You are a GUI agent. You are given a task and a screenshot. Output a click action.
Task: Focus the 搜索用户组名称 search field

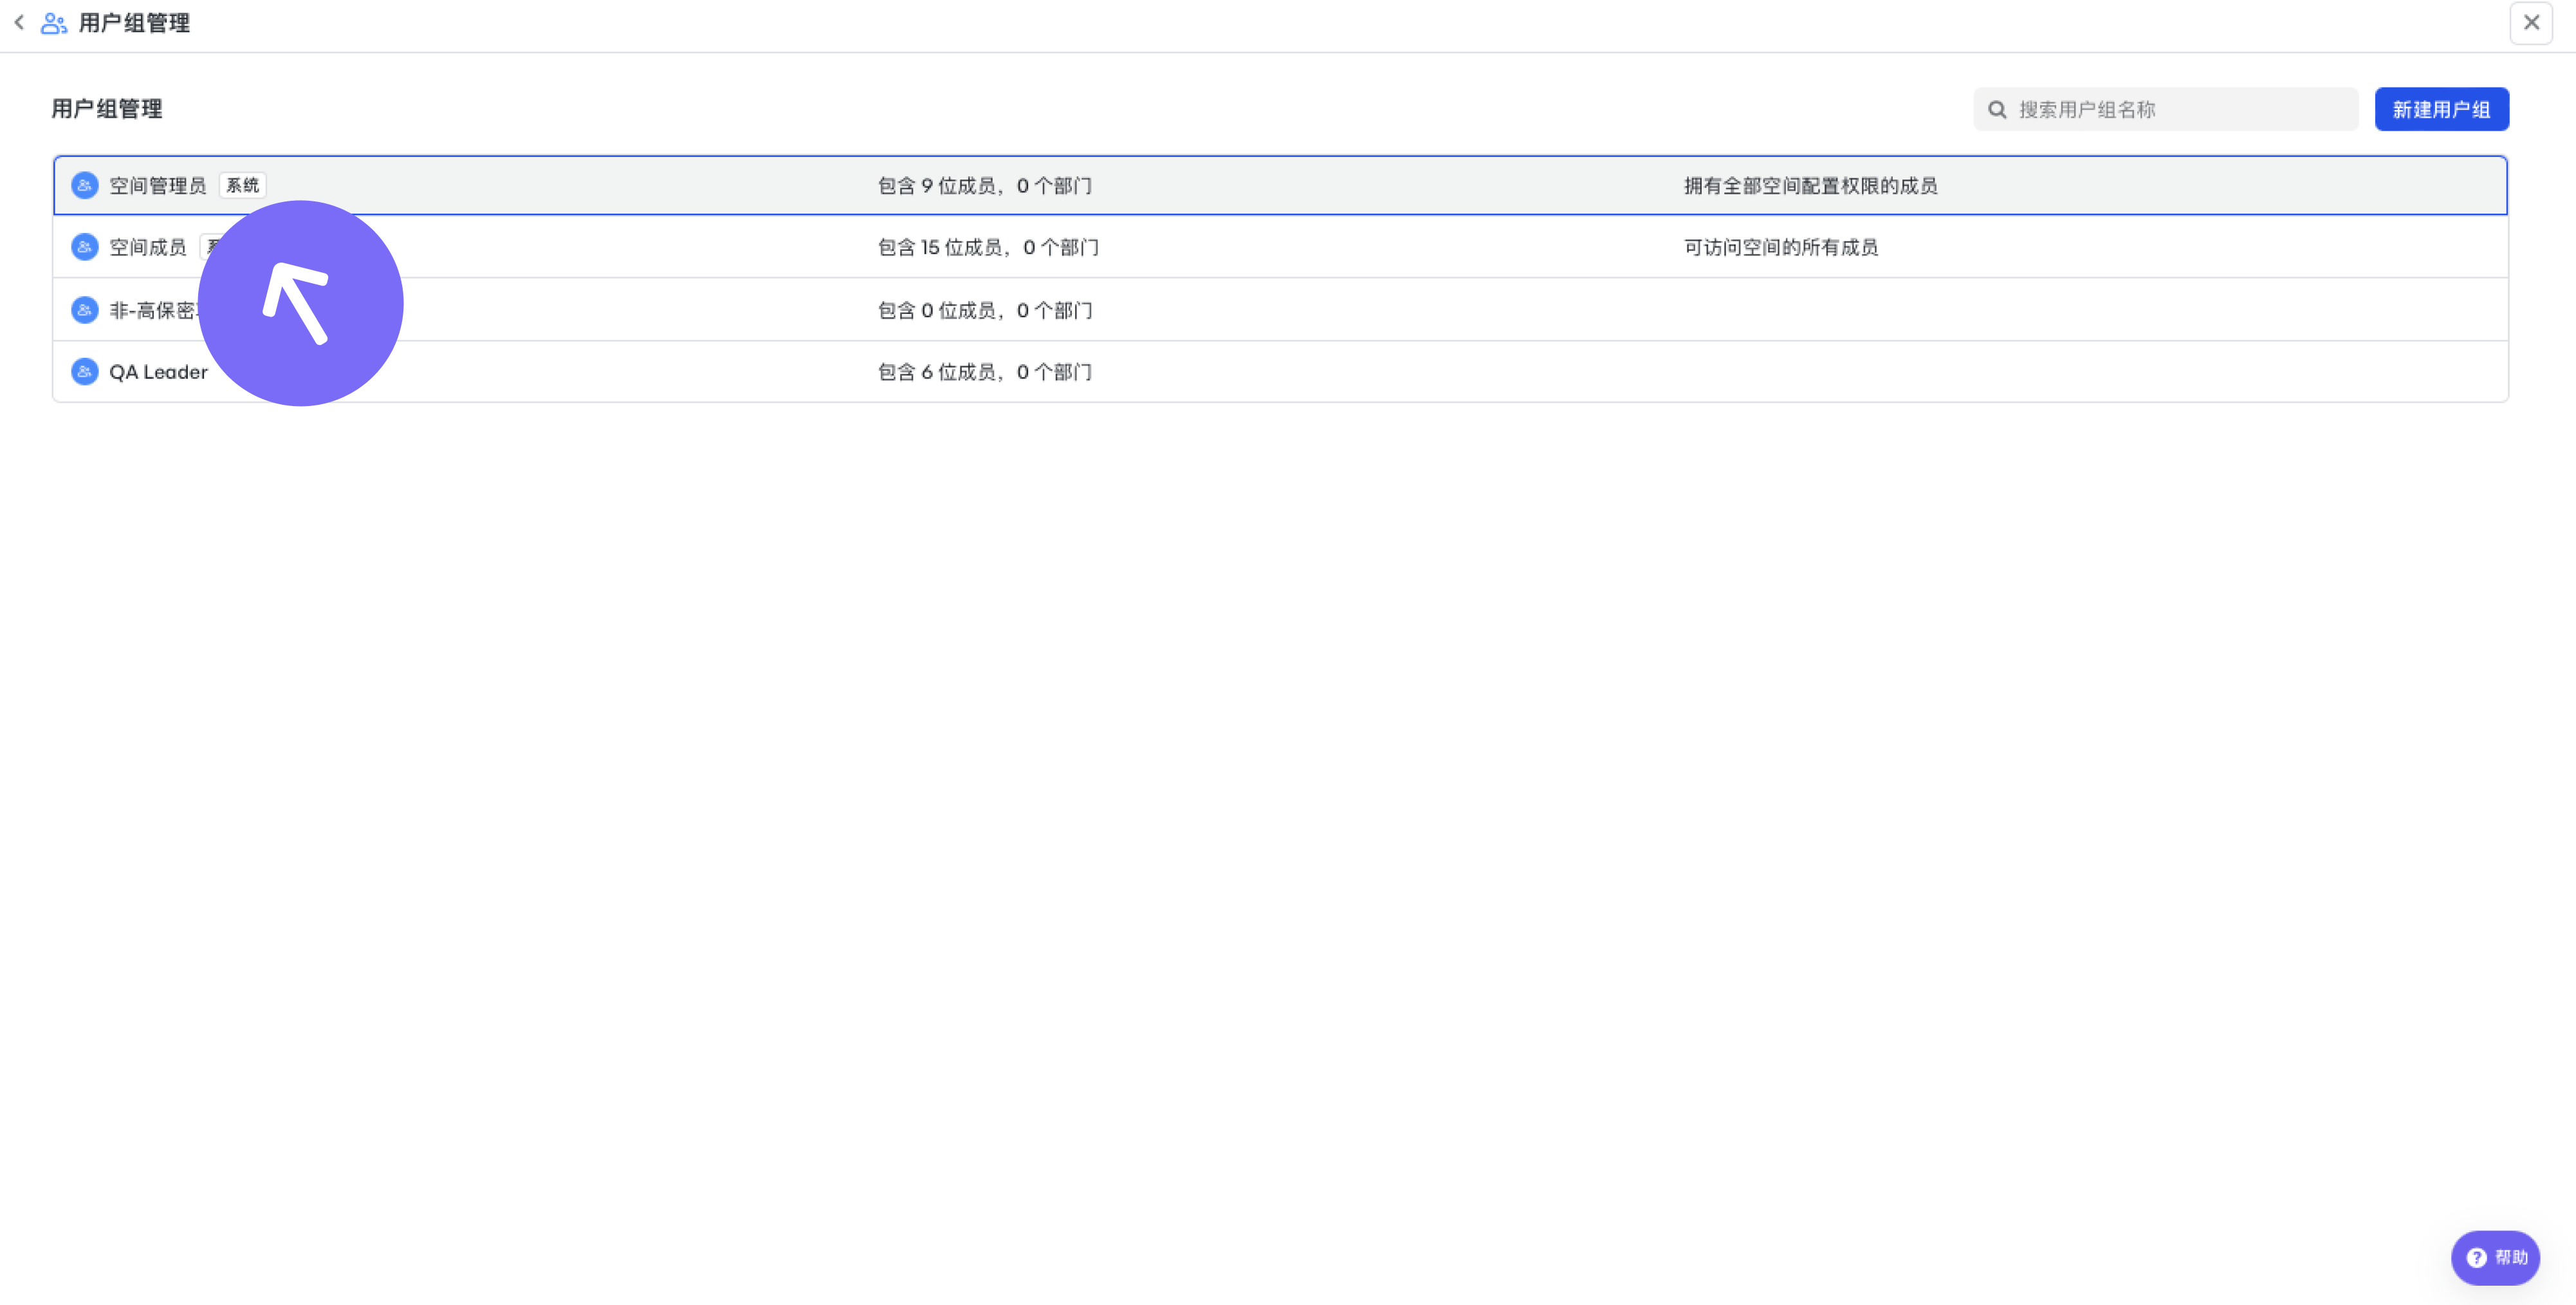2165,110
